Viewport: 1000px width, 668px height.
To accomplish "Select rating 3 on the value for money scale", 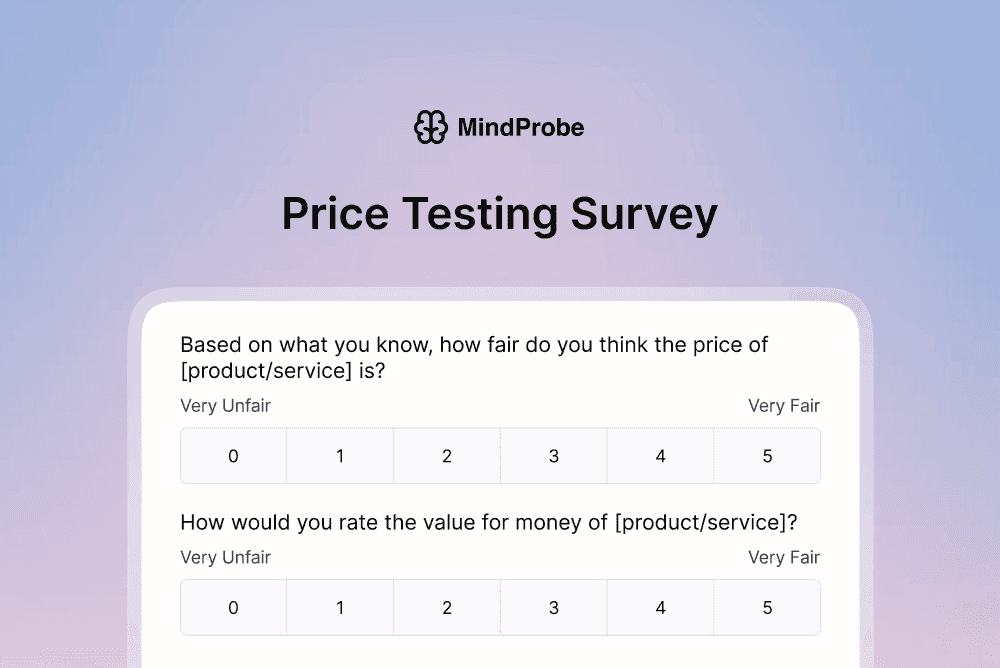I will (553, 607).
